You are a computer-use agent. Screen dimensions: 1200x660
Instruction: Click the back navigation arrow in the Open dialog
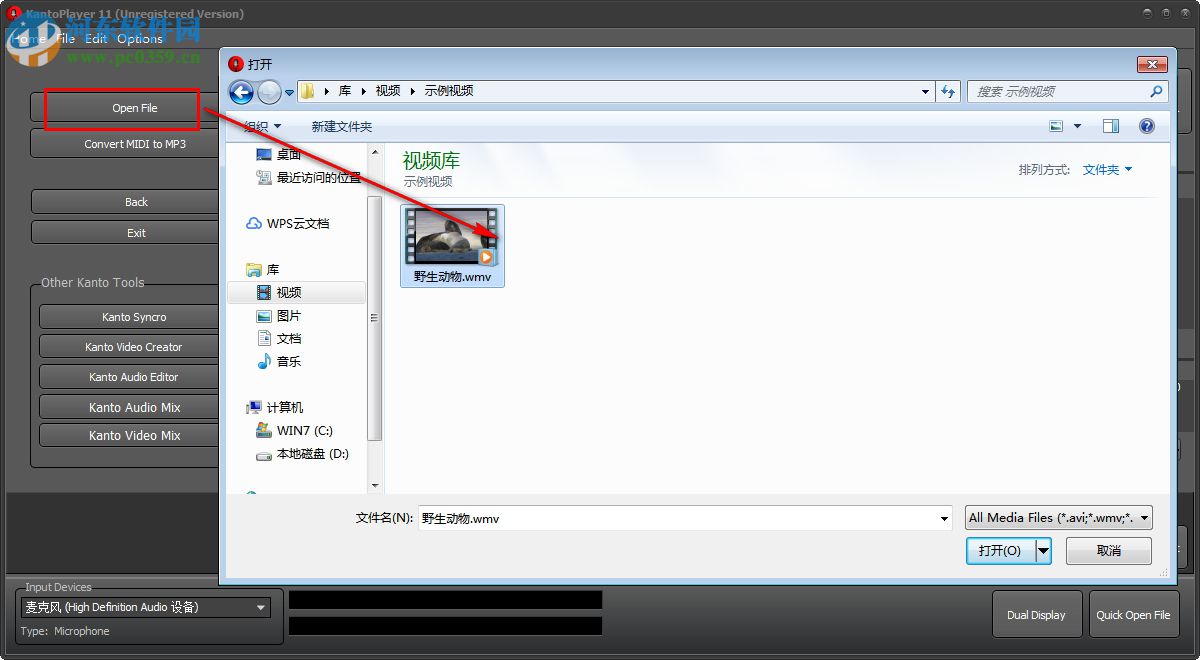(241, 92)
